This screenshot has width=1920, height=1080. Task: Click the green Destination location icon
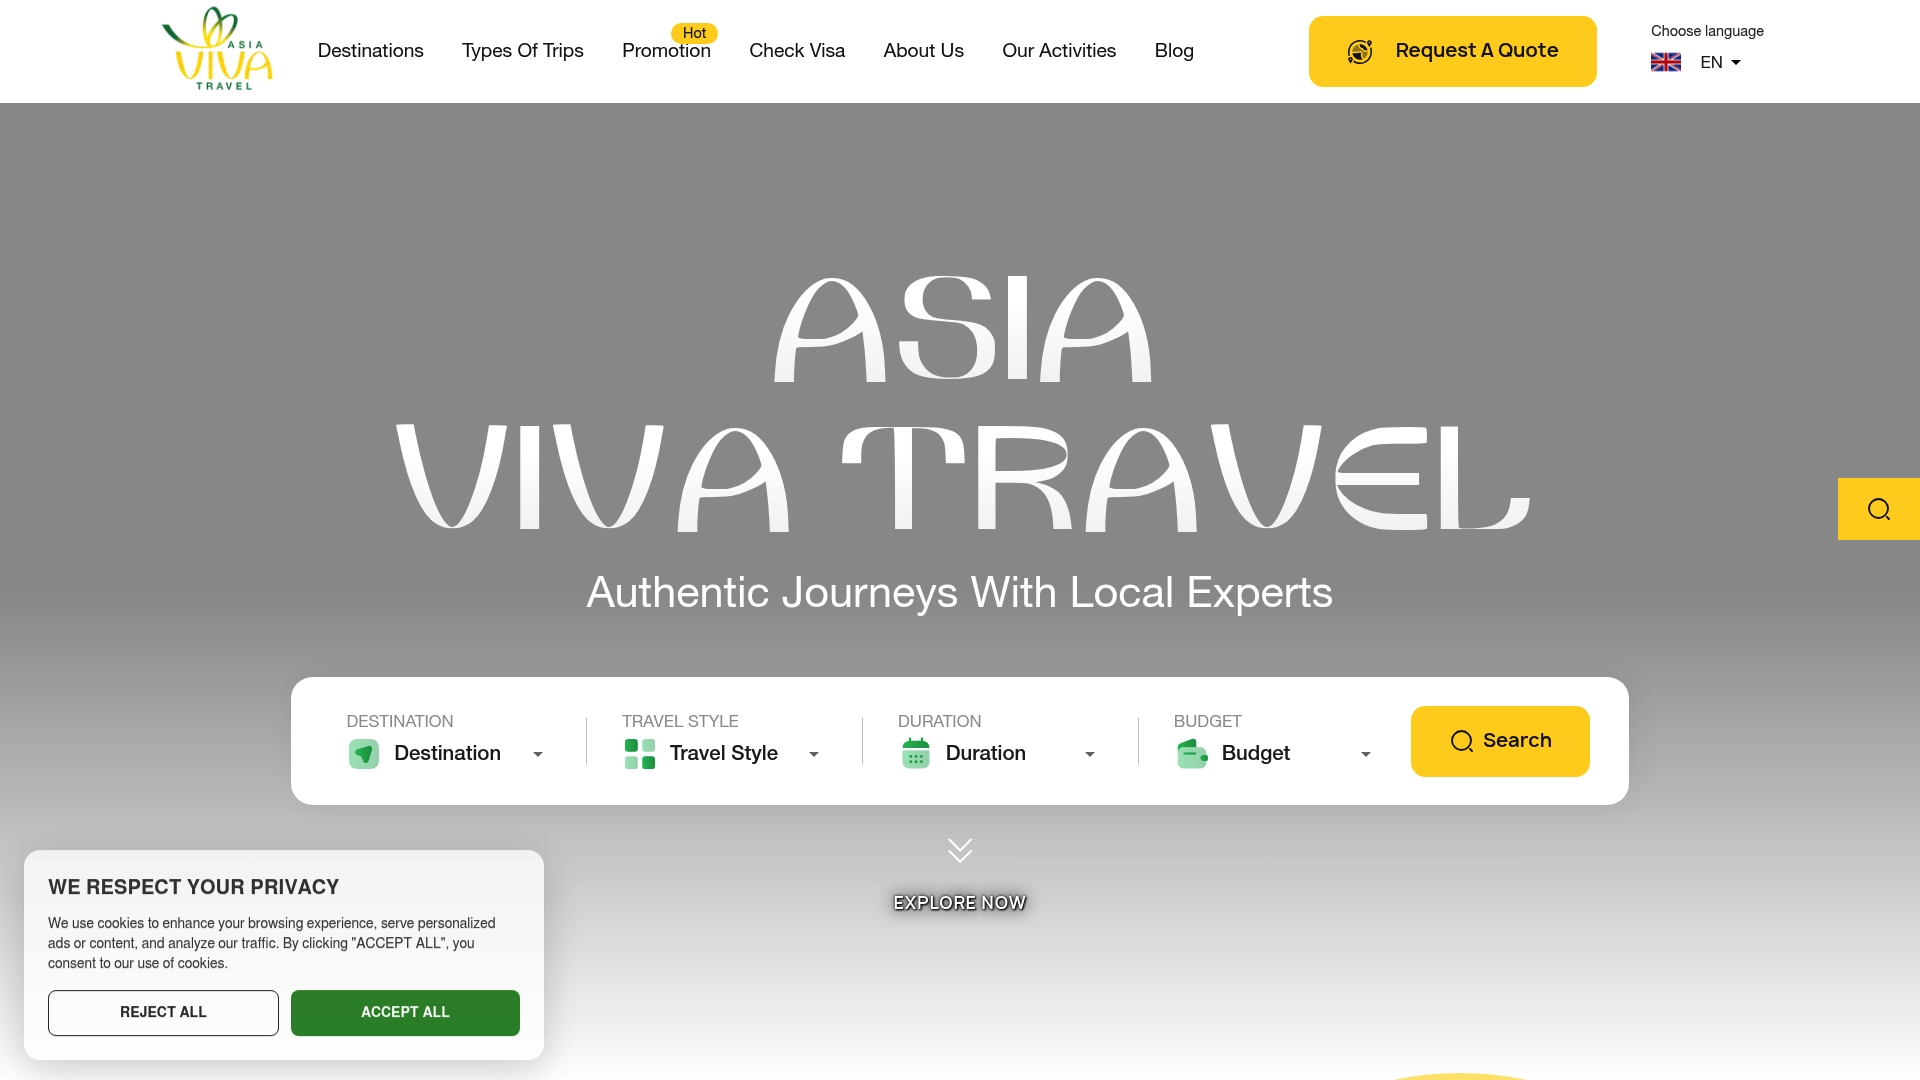(x=364, y=753)
